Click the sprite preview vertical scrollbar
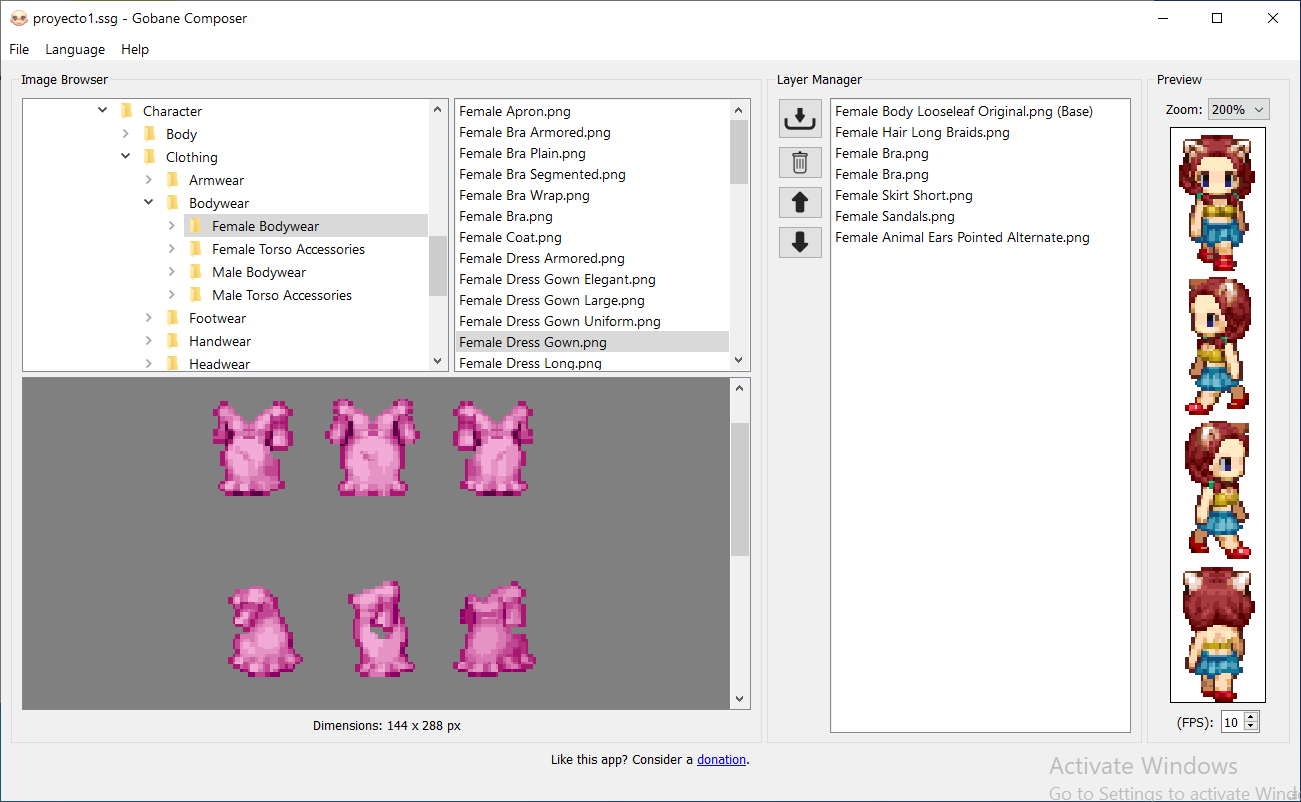Viewport: 1301px width, 802px height. point(740,489)
